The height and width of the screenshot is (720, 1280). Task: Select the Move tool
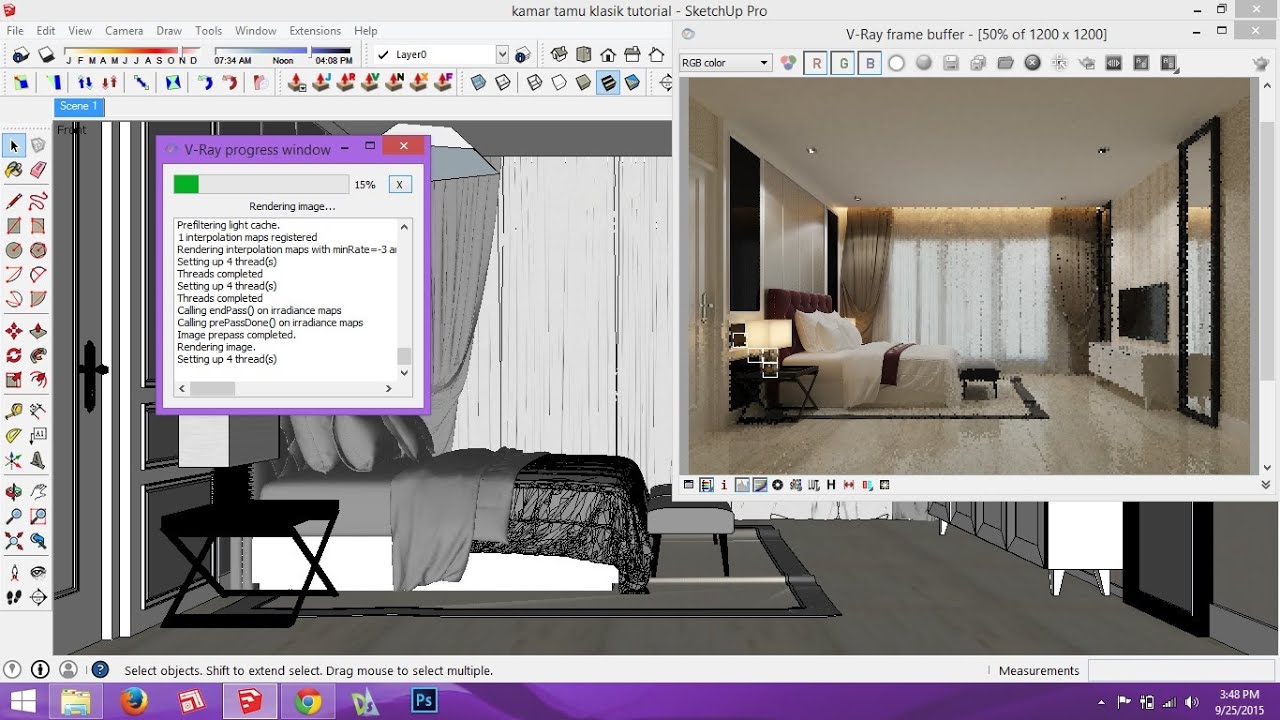click(14, 331)
